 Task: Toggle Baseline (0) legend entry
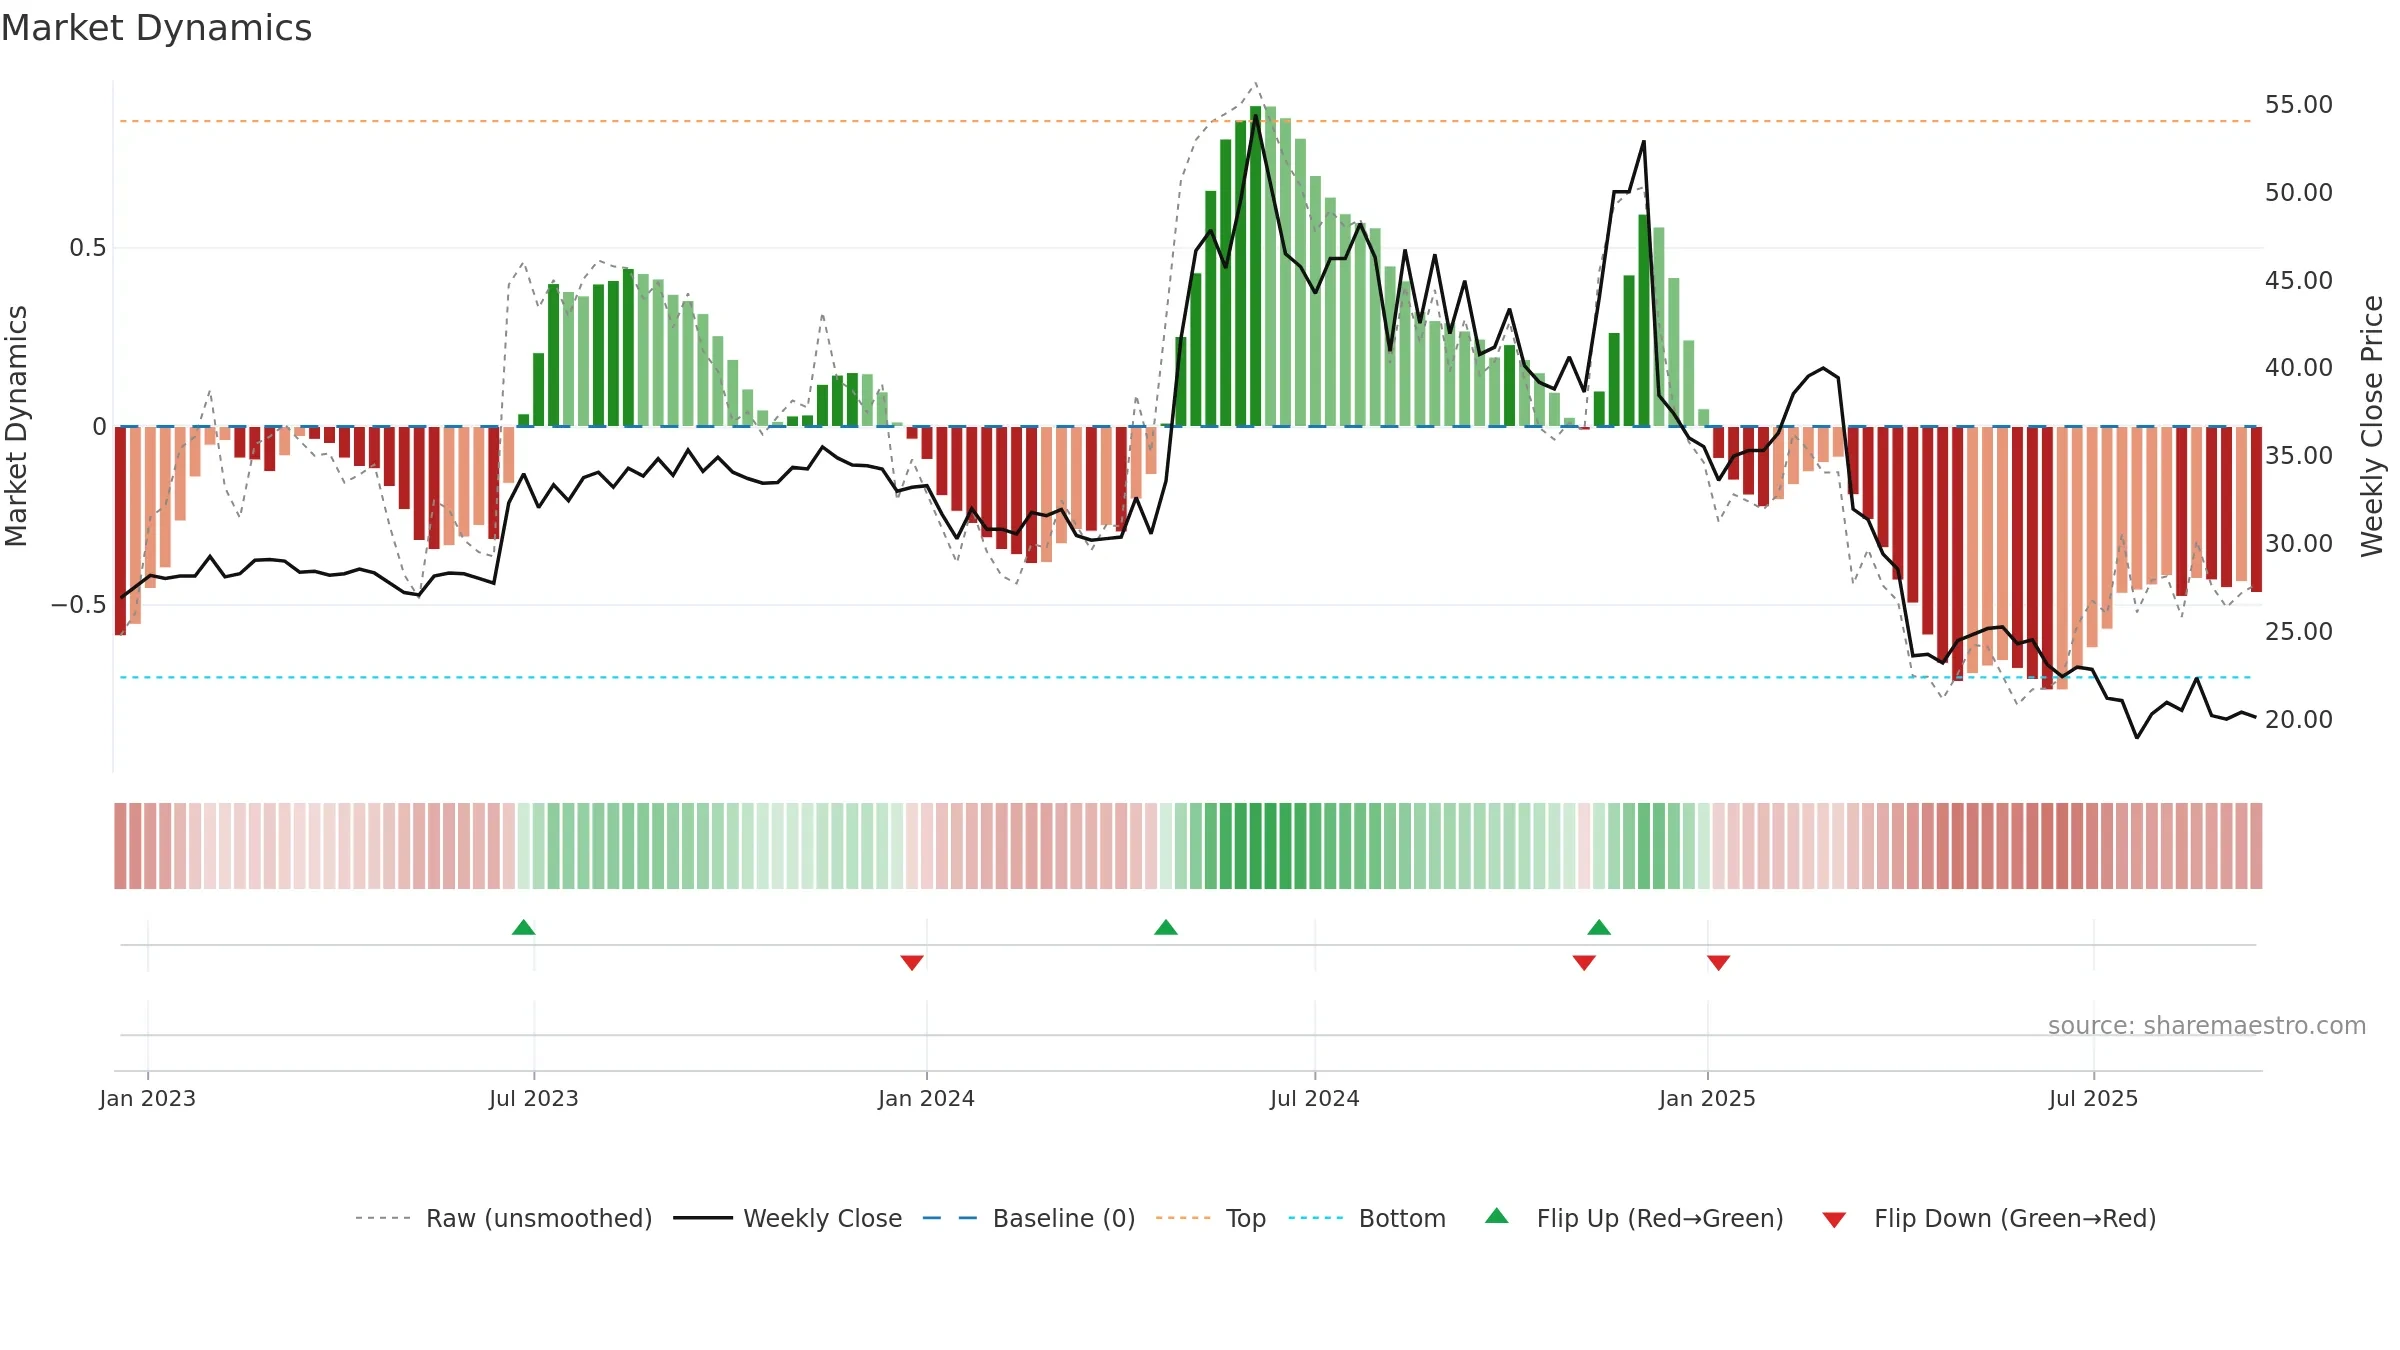[1029, 1218]
